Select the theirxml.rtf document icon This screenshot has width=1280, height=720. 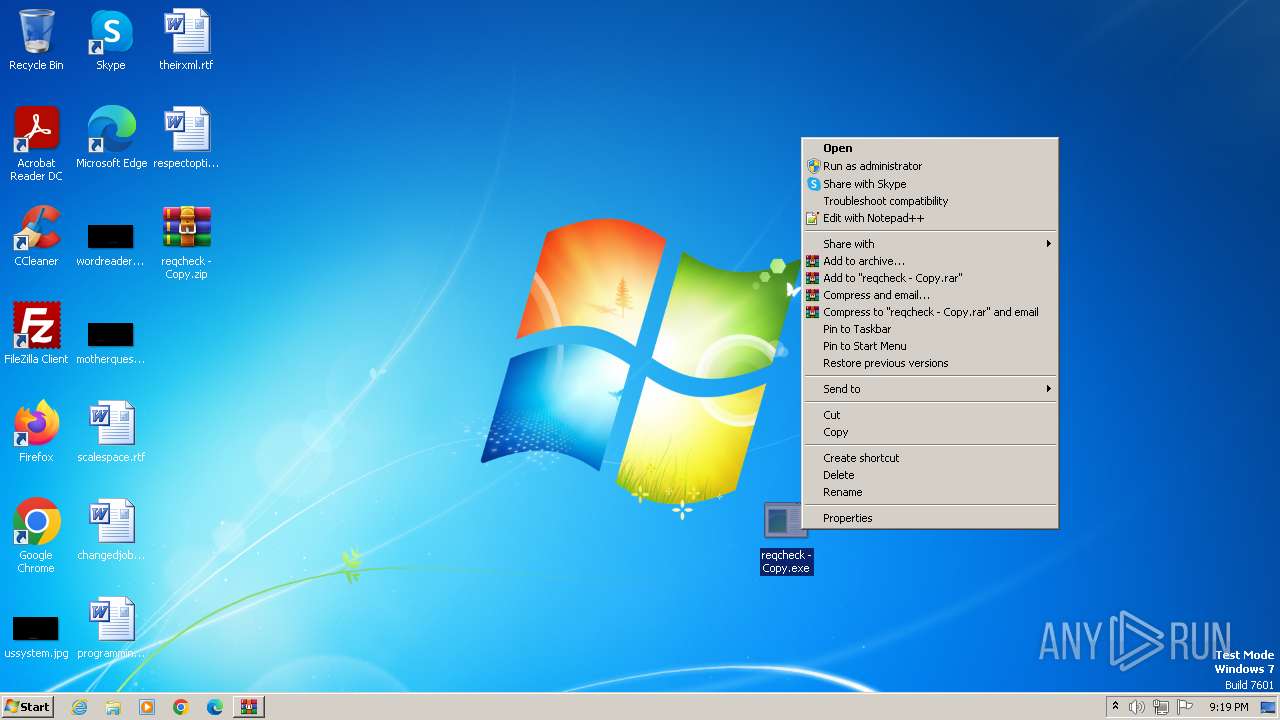186,40
